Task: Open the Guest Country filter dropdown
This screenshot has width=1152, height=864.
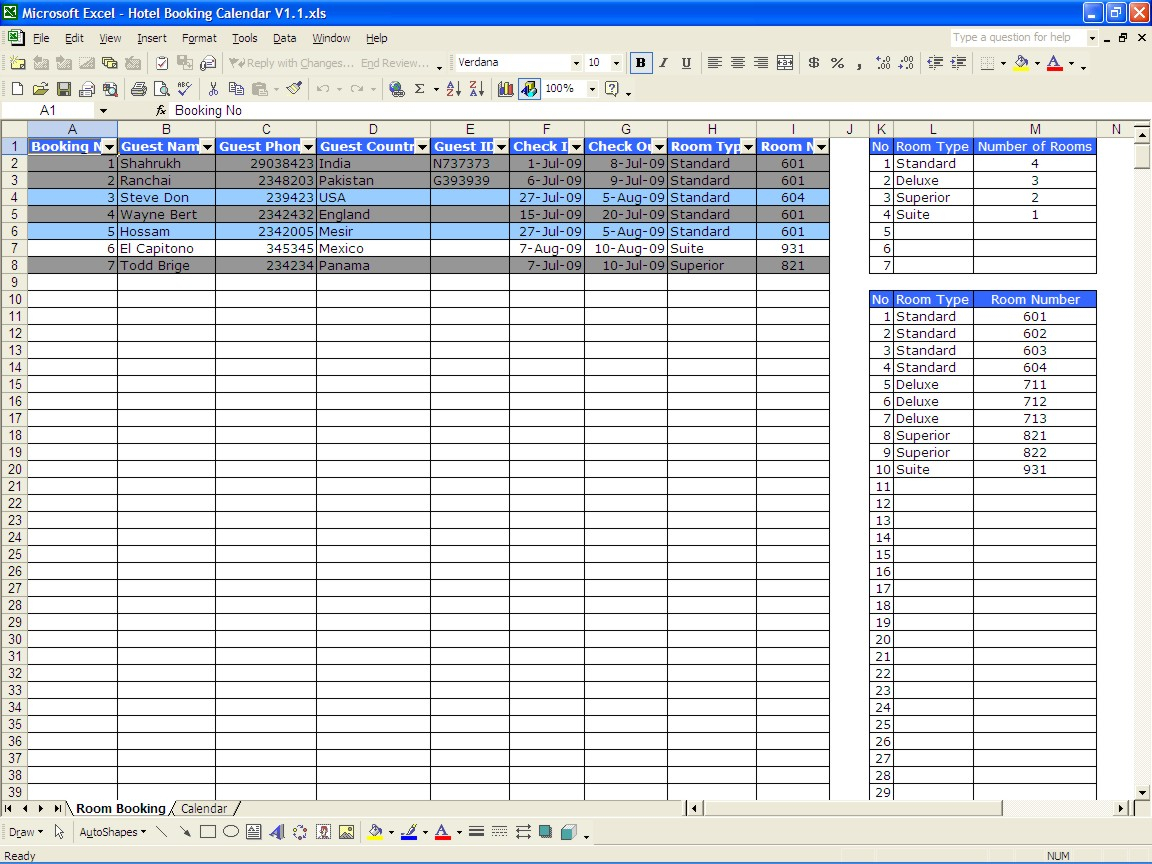Action: pyautogui.click(x=422, y=147)
